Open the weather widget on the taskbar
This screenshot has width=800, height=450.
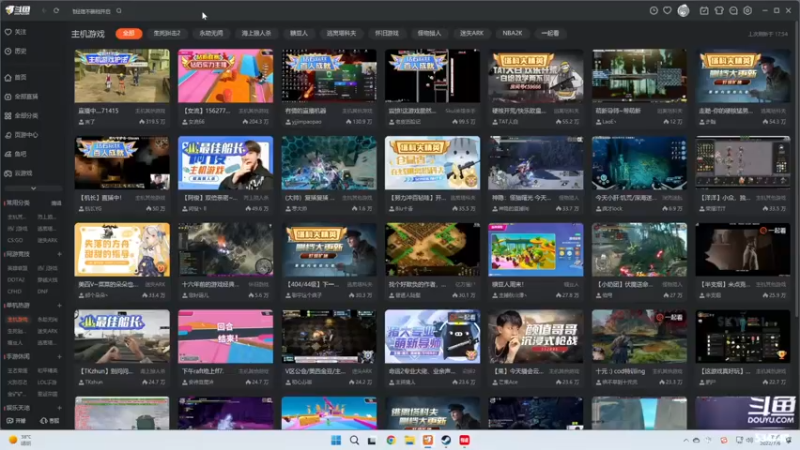pos(20,440)
